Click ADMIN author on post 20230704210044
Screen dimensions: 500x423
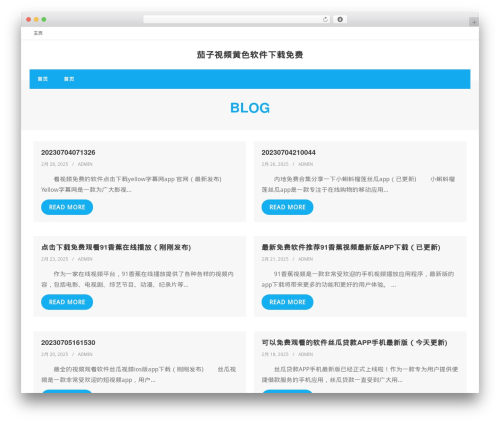pos(305,164)
